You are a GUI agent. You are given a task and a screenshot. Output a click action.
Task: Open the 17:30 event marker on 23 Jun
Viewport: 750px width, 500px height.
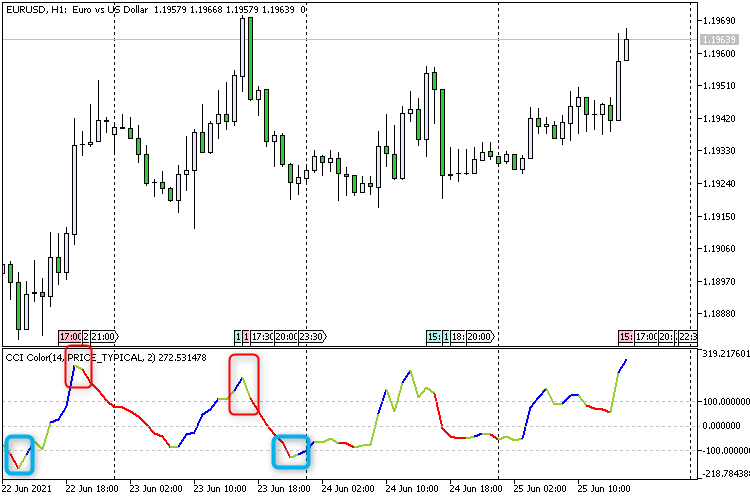tap(261, 337)
